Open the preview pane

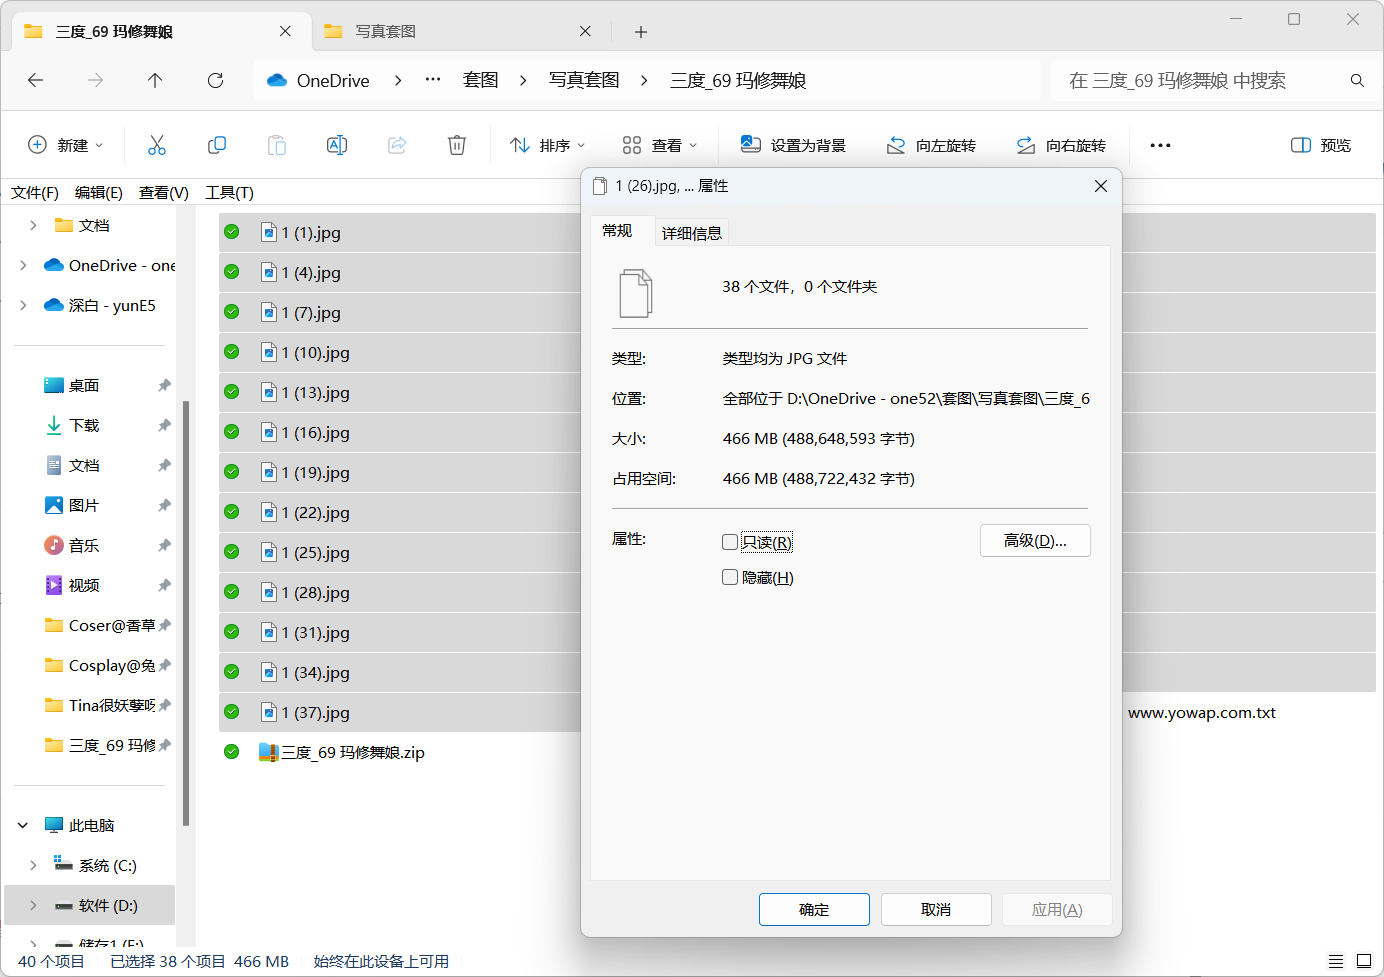(x=1320, y=145)
